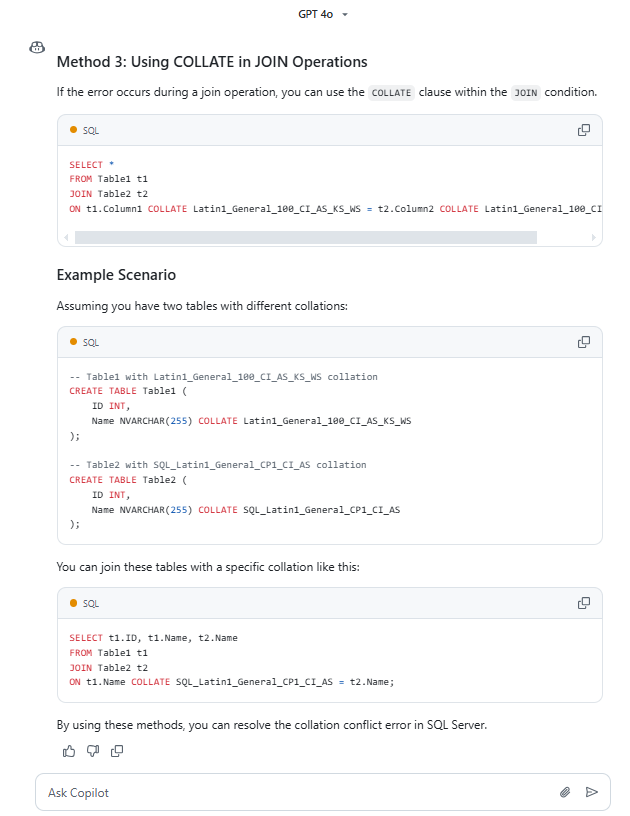Click the horizontal scrollbar thumb in first code block

click(x=305, y=237)
